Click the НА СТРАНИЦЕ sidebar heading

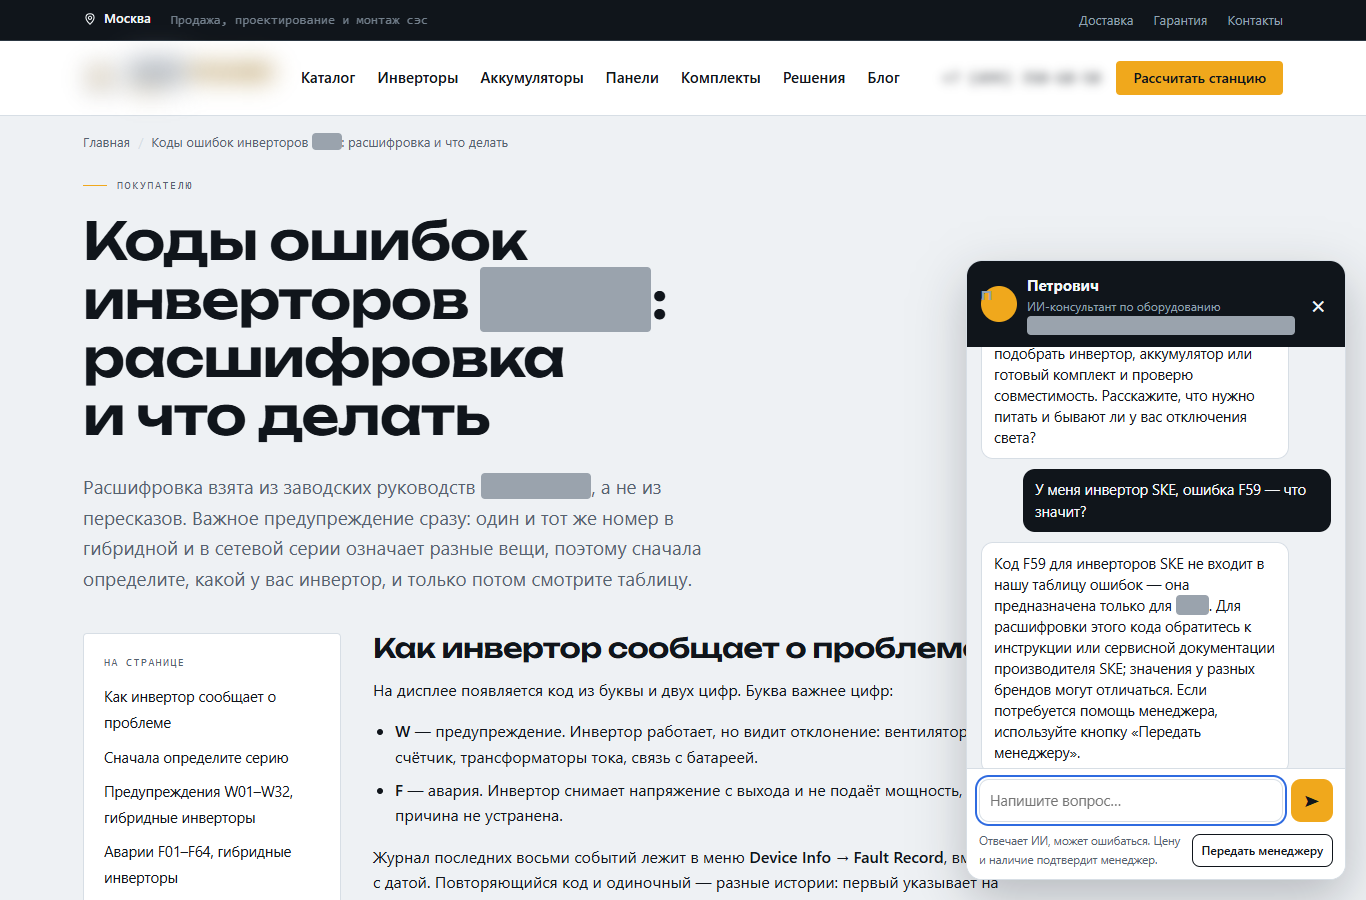point(144,663)
